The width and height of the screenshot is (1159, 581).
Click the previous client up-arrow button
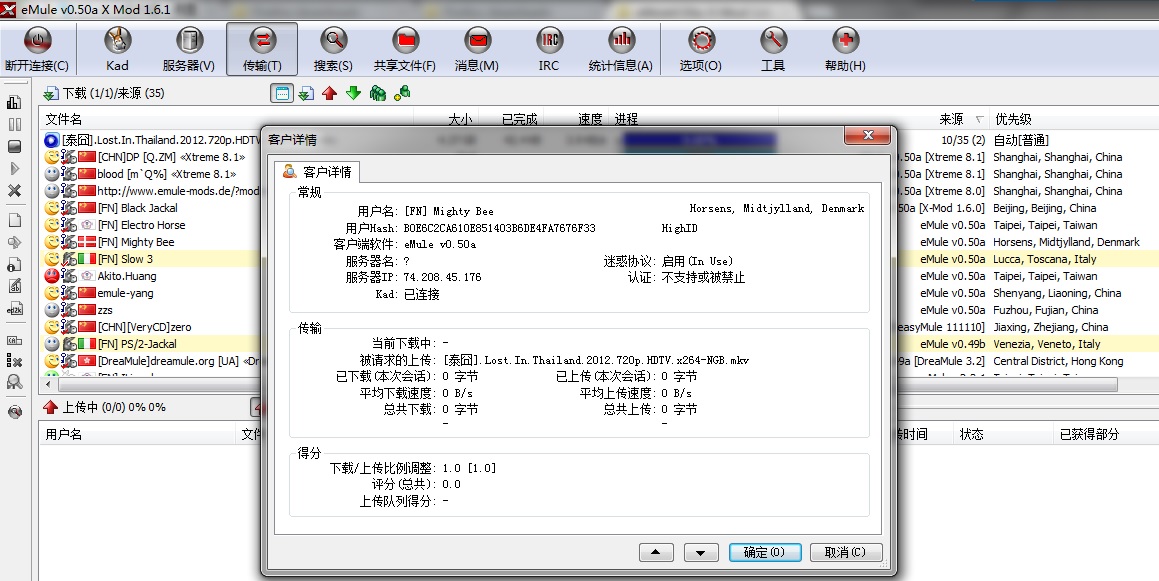[656, 552]
